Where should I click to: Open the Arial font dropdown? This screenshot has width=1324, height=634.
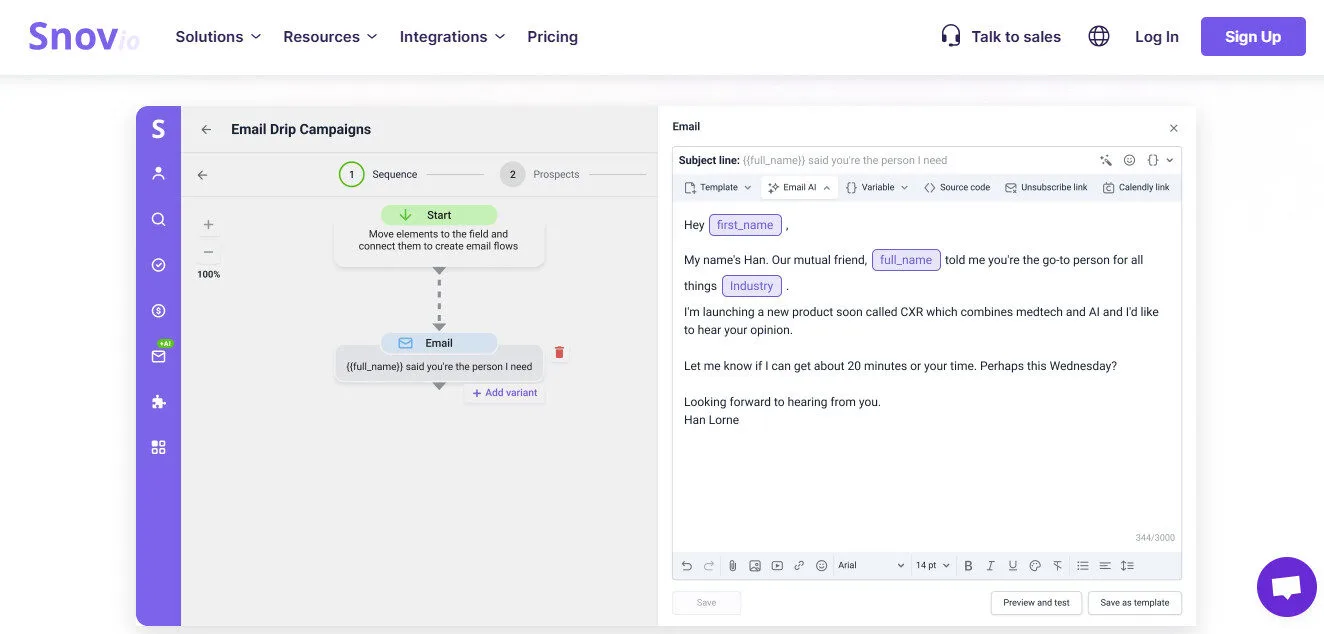pos(870,565)
